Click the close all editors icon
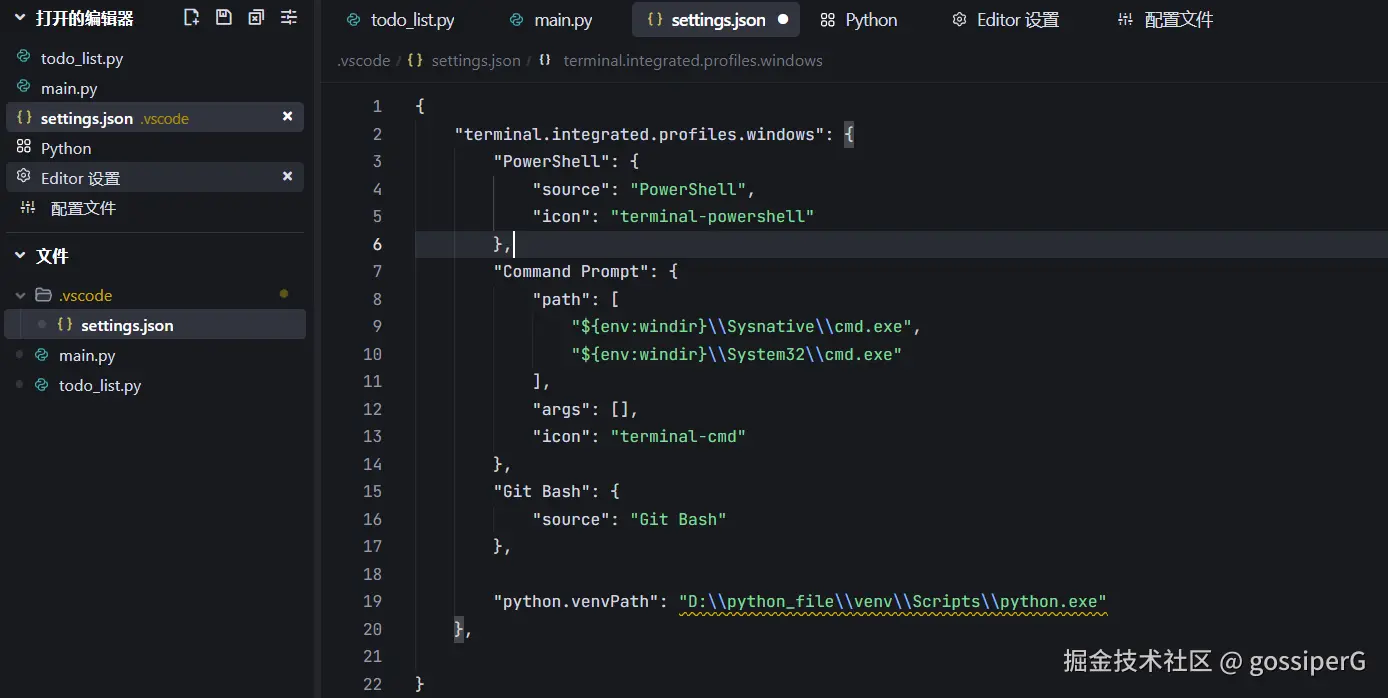 (257, 17)
